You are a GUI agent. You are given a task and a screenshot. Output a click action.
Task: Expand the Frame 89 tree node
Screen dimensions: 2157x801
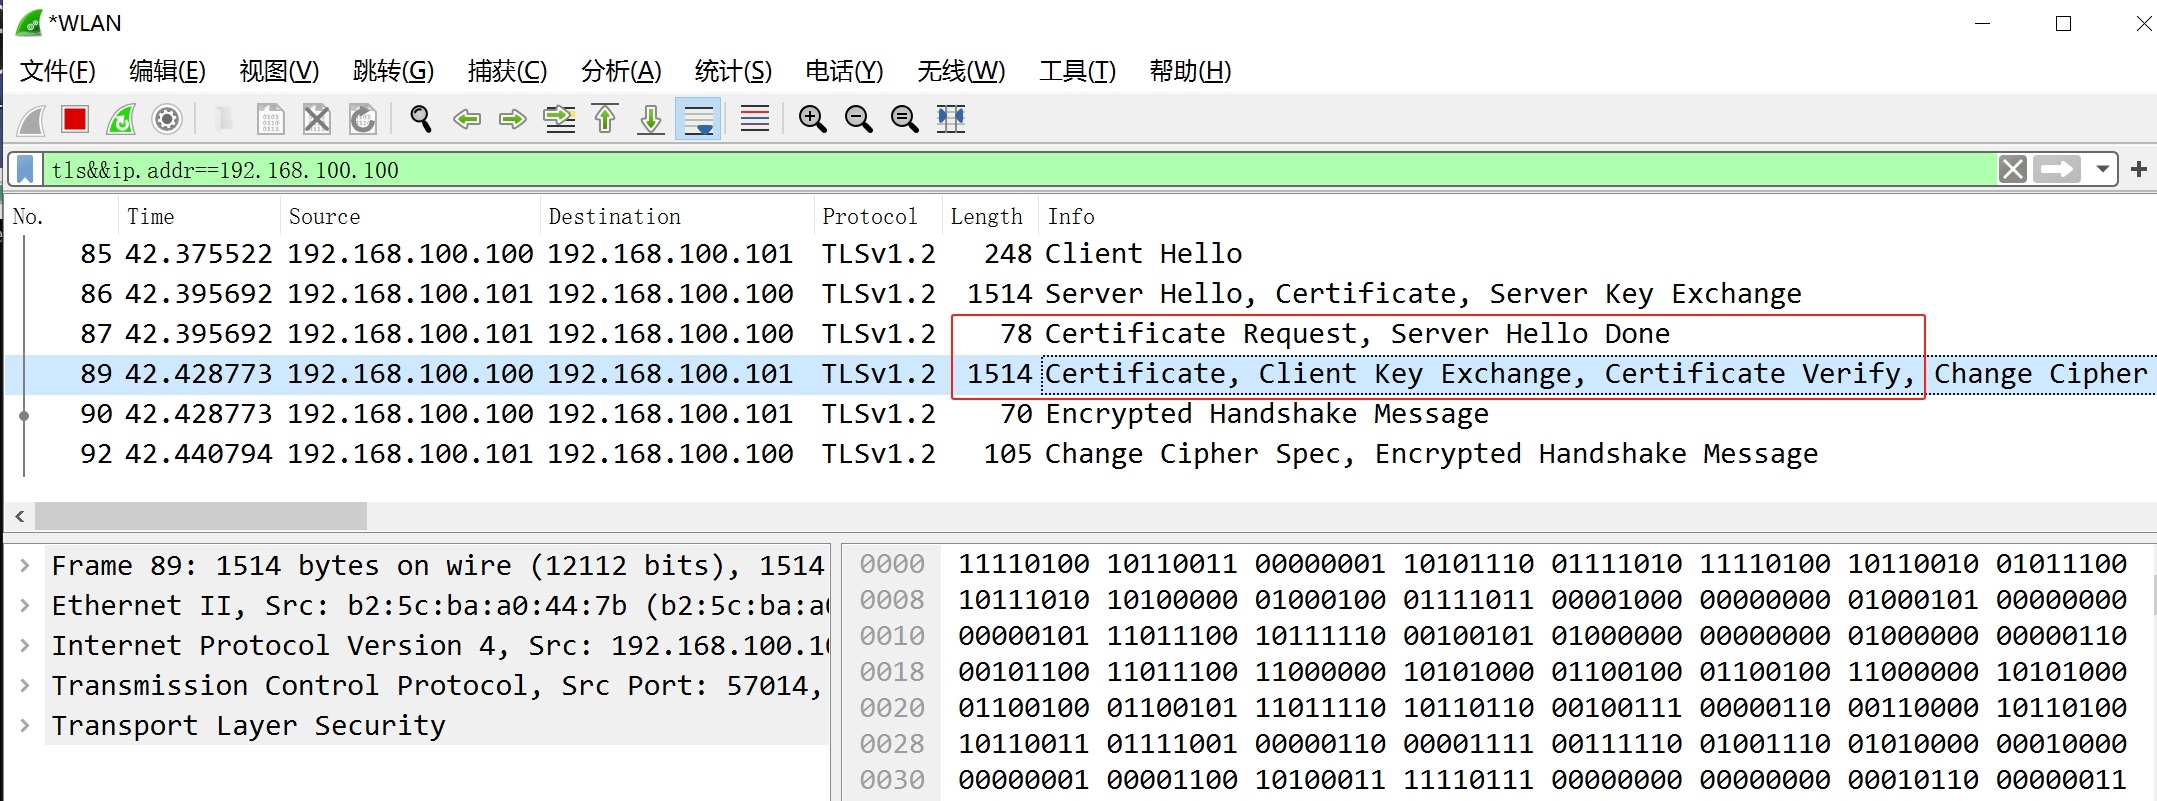25,566
